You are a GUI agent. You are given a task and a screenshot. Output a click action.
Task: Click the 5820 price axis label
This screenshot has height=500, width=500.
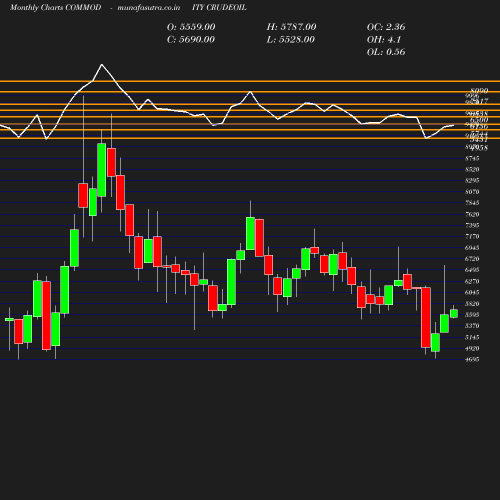tap(472, 304)
